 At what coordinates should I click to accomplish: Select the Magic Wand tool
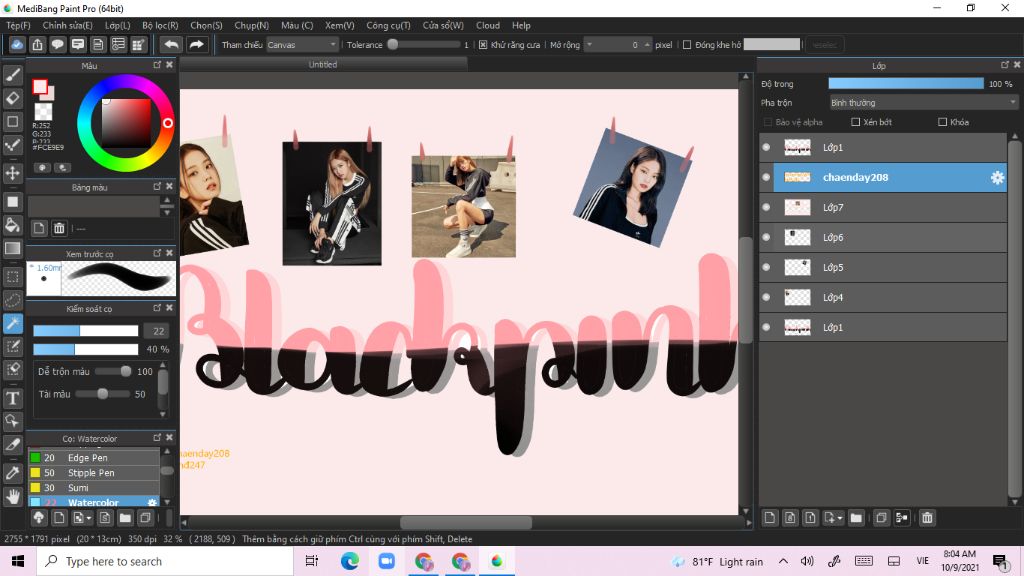[12, 323]
